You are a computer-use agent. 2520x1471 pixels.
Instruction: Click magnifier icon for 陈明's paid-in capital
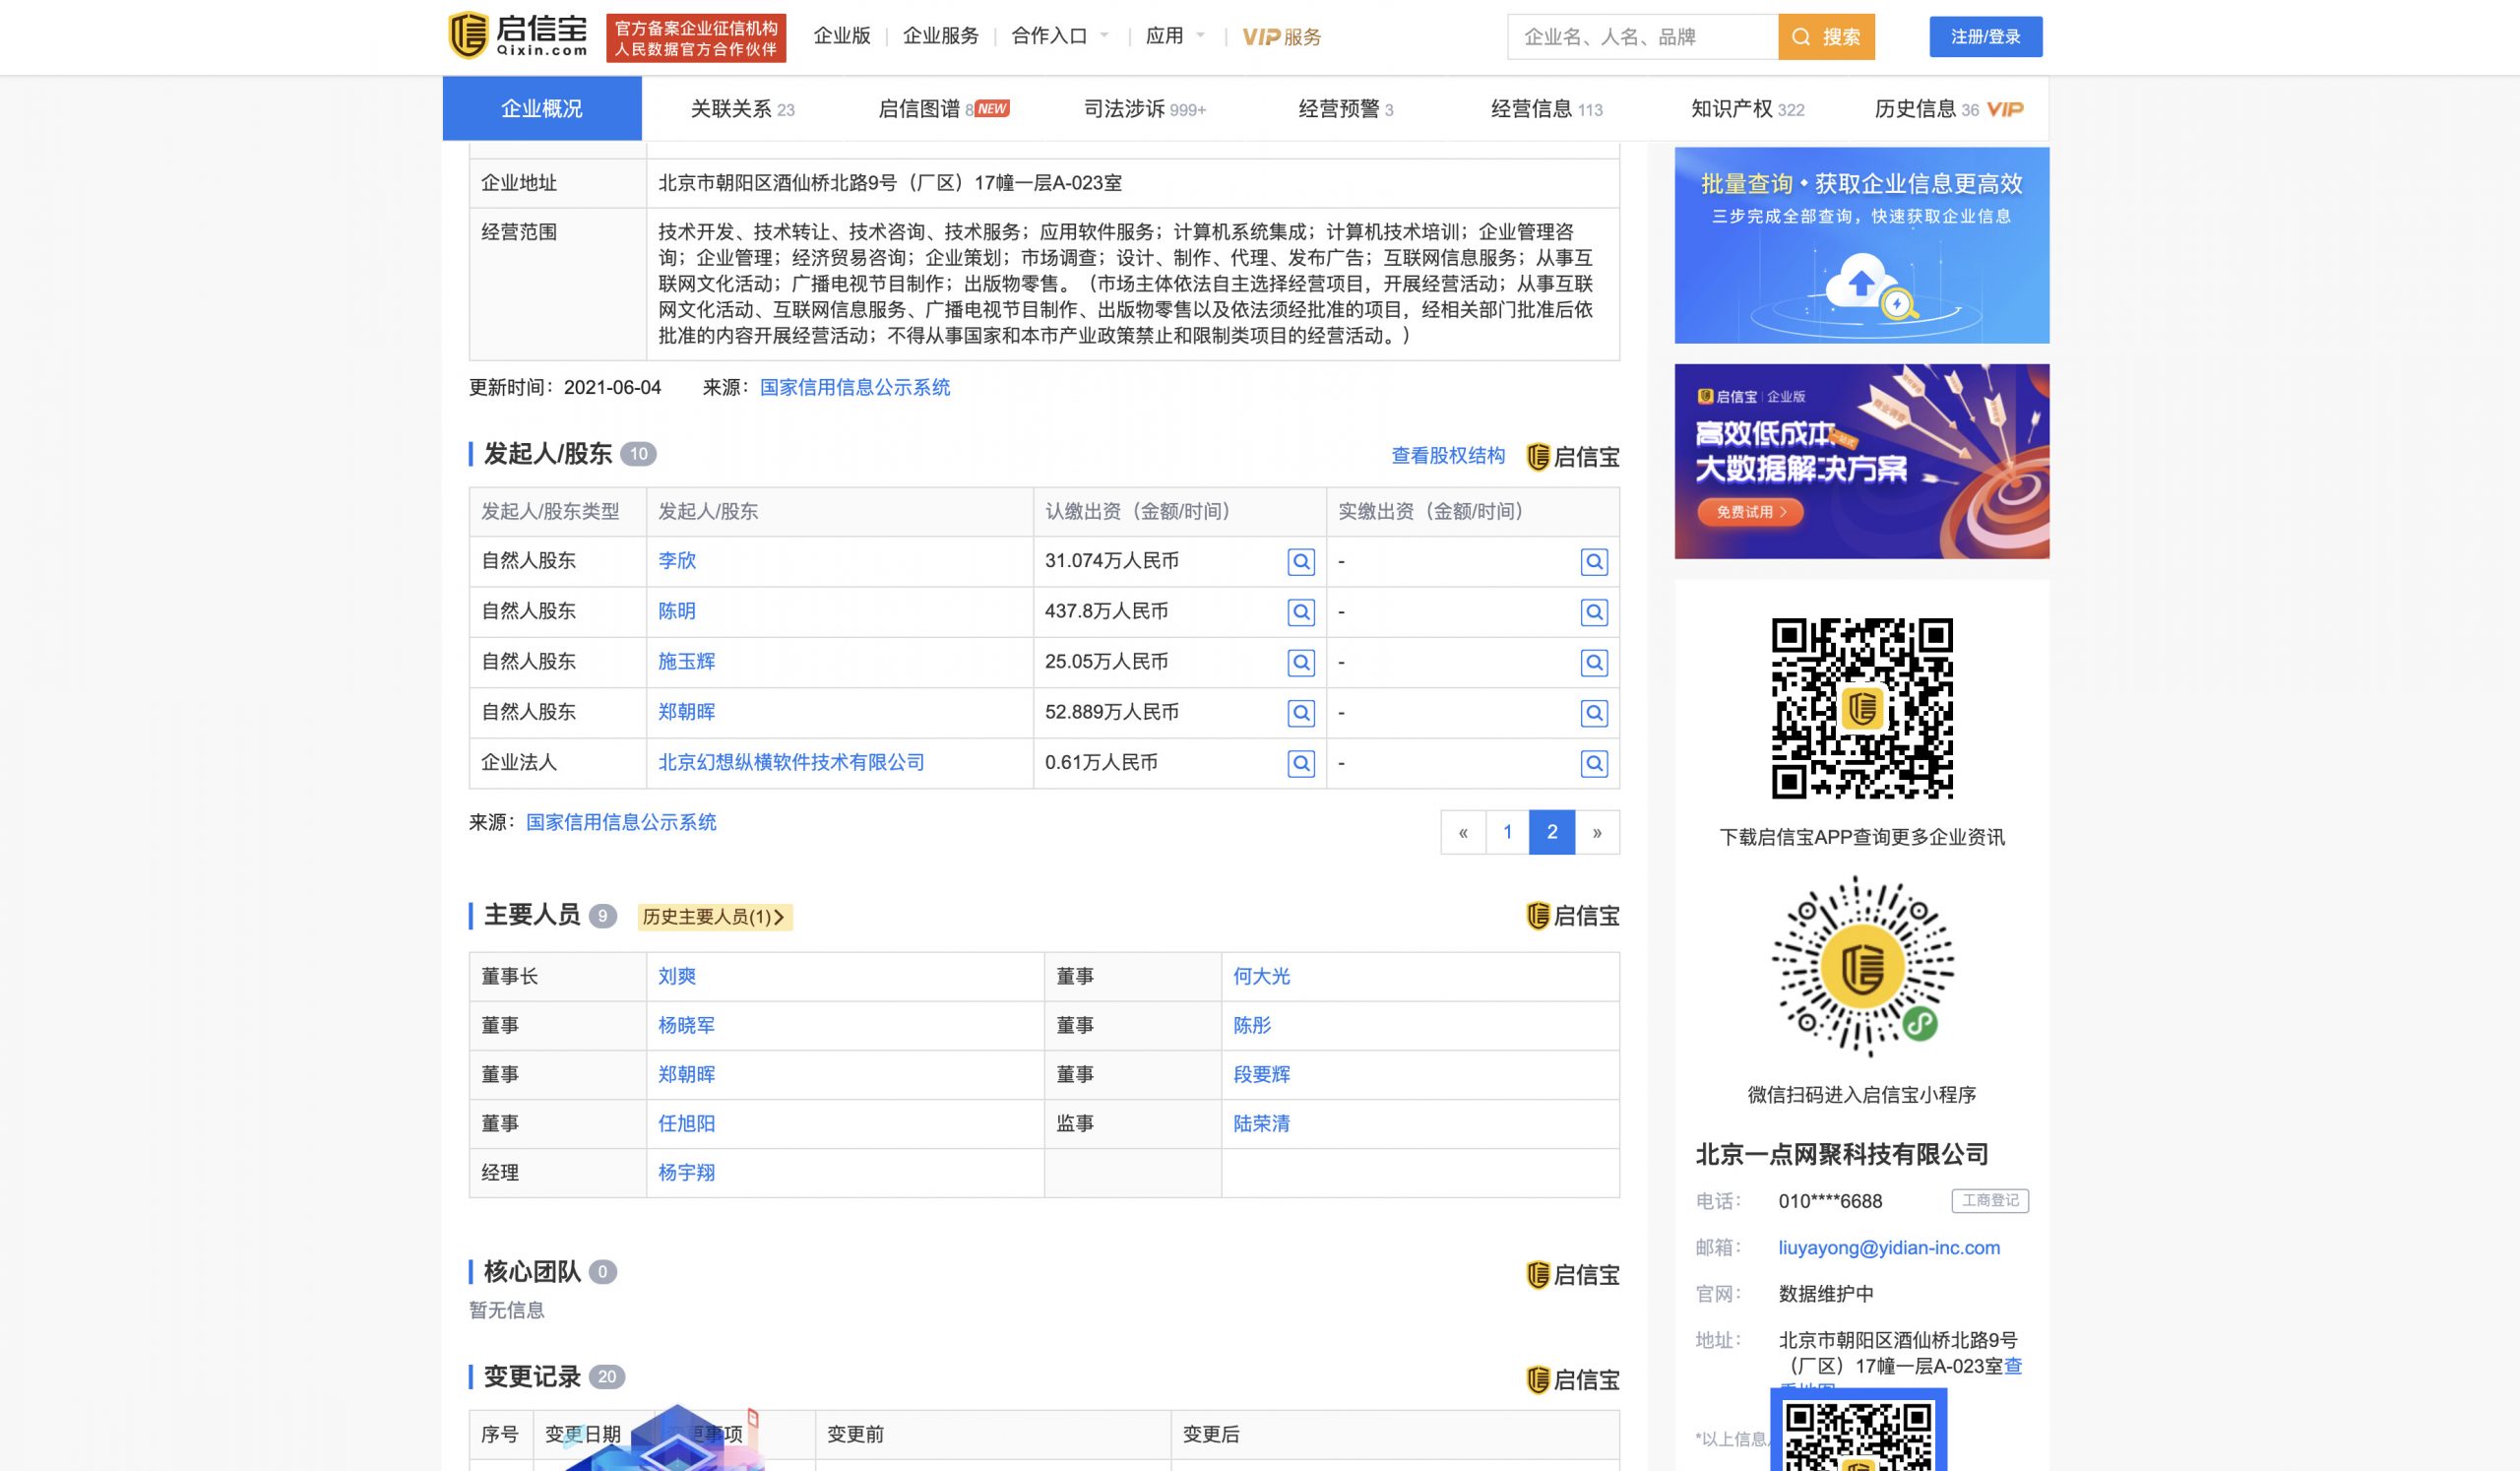(x=1593, y=612)
